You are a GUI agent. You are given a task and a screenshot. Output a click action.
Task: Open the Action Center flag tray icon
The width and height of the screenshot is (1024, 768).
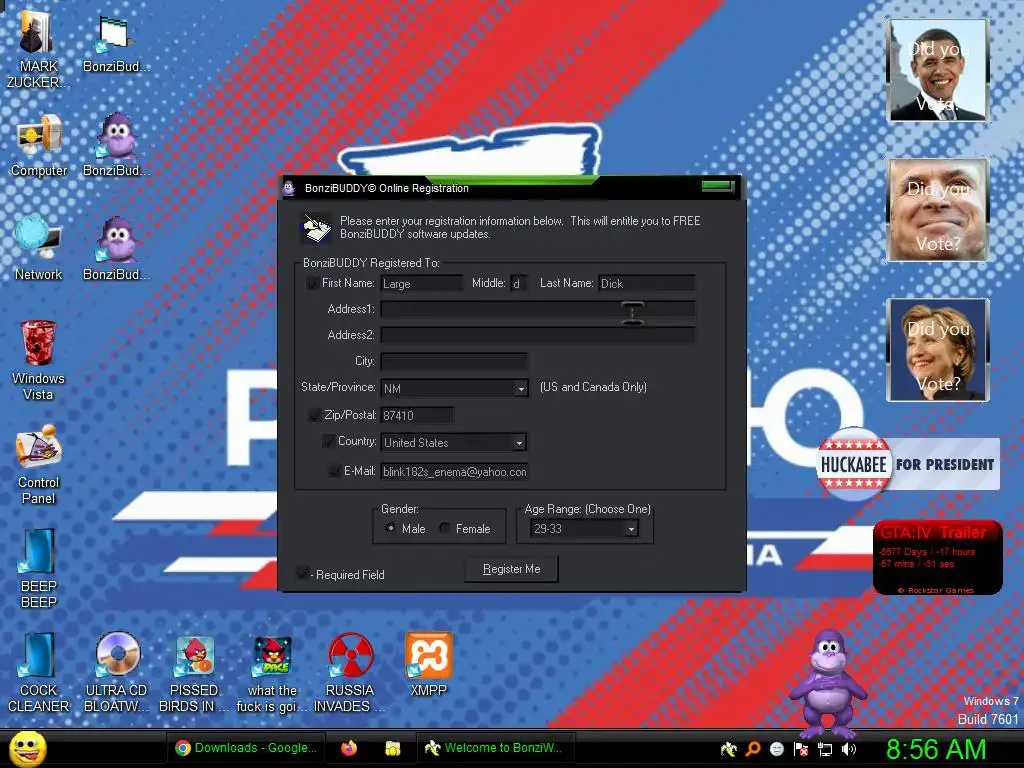801,749
